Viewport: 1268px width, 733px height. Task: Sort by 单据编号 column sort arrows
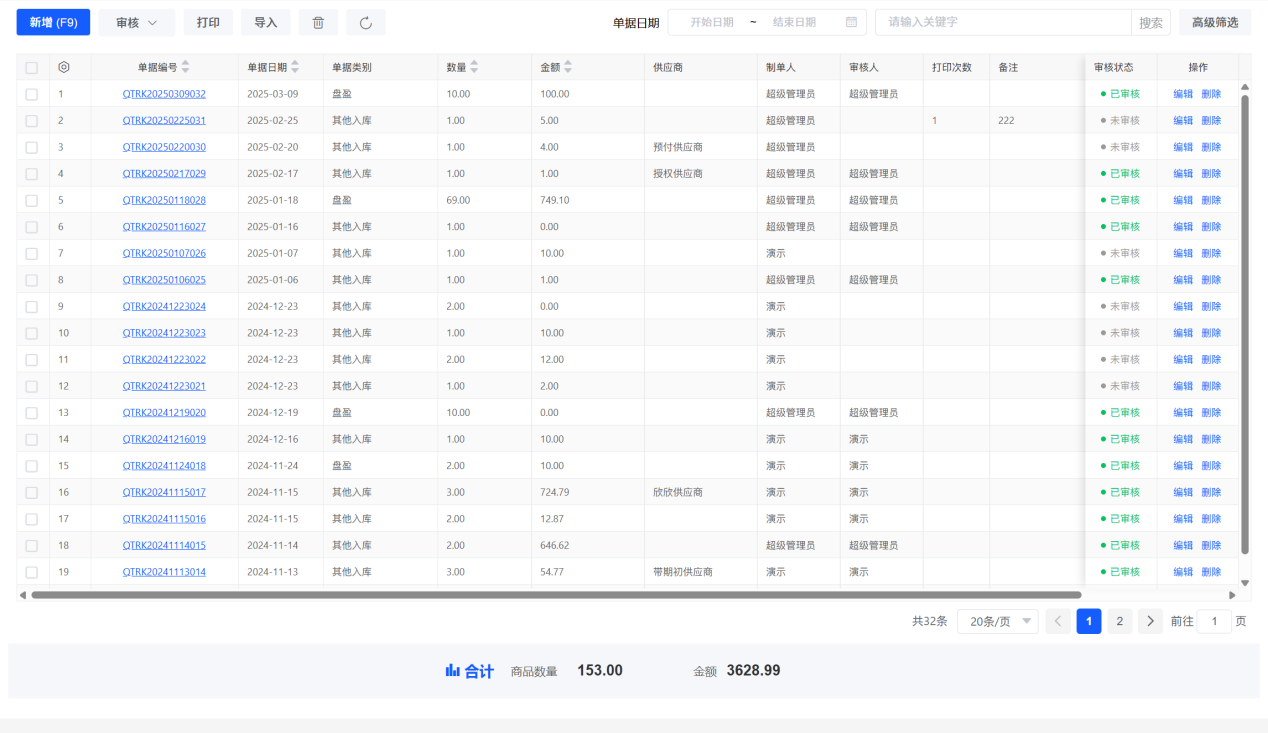[185, 67]
